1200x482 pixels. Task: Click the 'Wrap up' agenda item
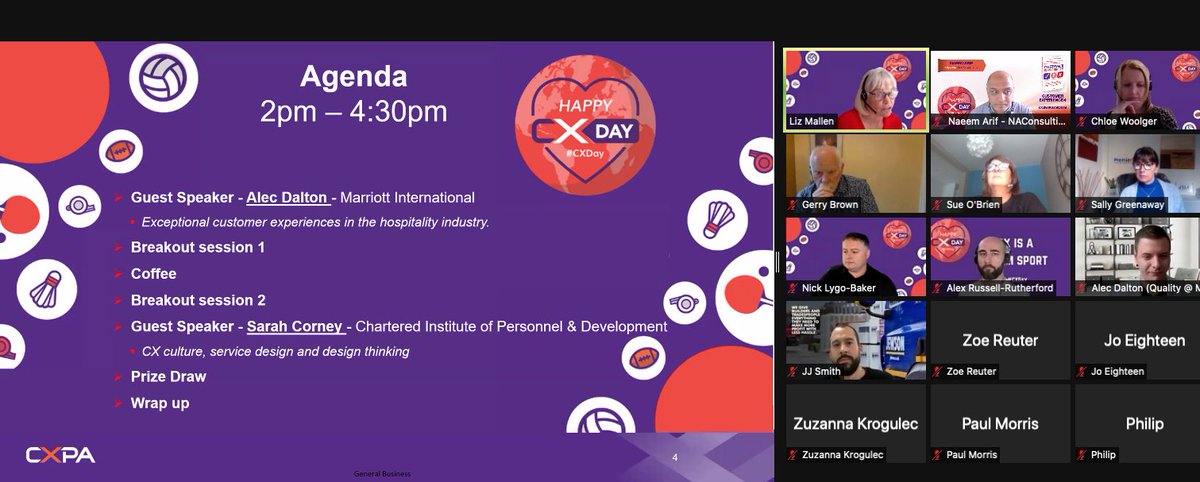(x=160, y=403)
